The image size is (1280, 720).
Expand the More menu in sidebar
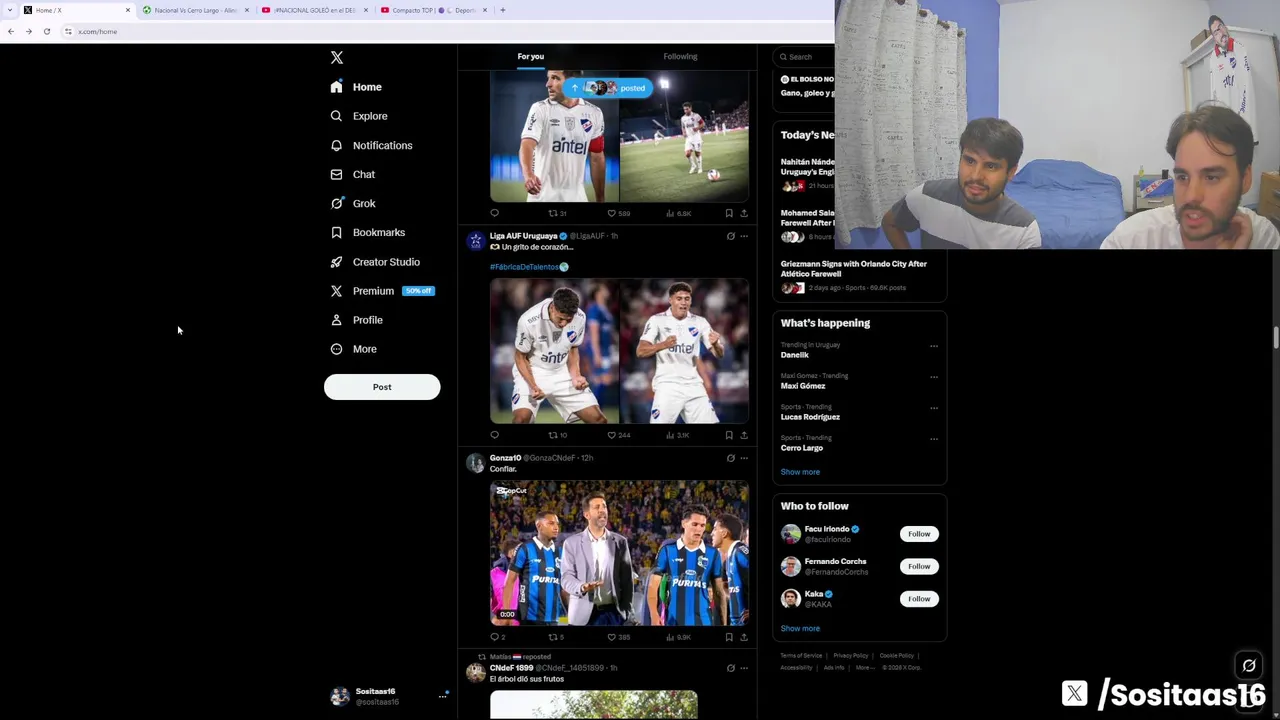pos(354,349)
